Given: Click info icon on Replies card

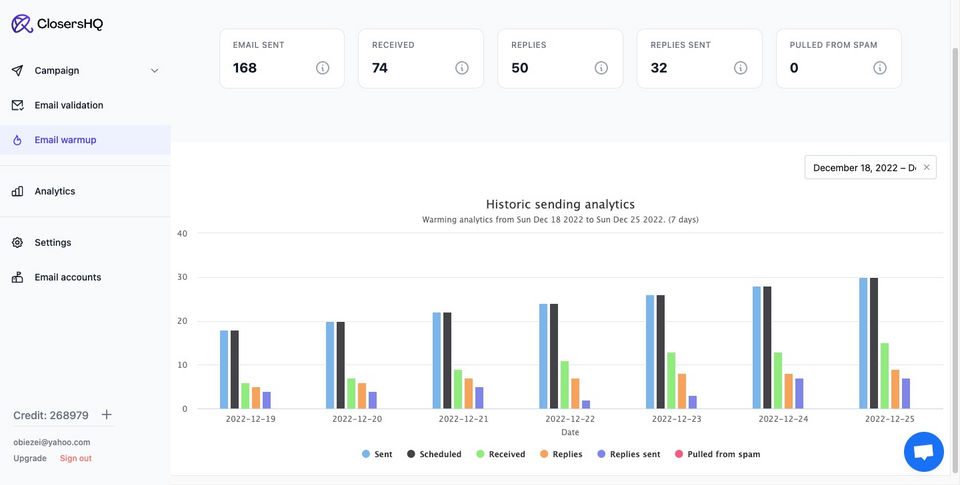Looking at the screenshot, I should (601, 68).
